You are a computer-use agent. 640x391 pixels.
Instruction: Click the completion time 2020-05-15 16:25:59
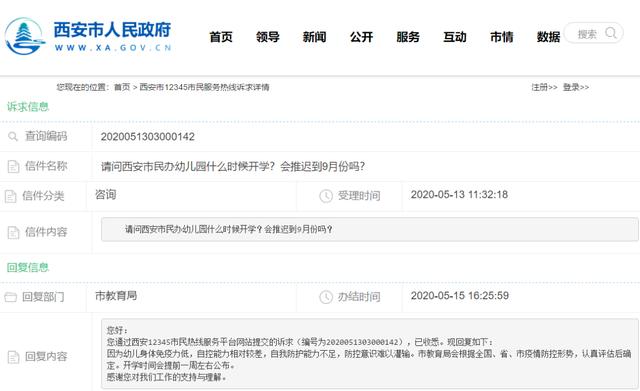pyautogui.click(x=460, y=295)
